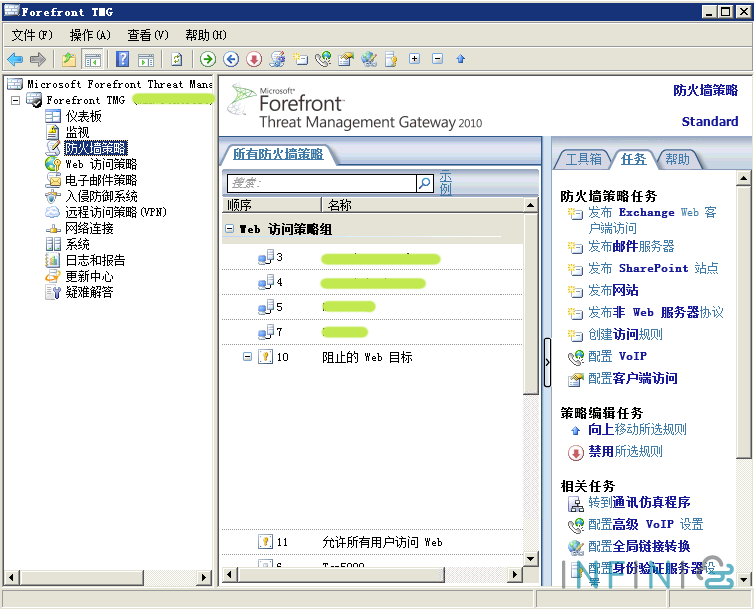
Task: Click the toolbar refresh icon
Action: [177, 59]
